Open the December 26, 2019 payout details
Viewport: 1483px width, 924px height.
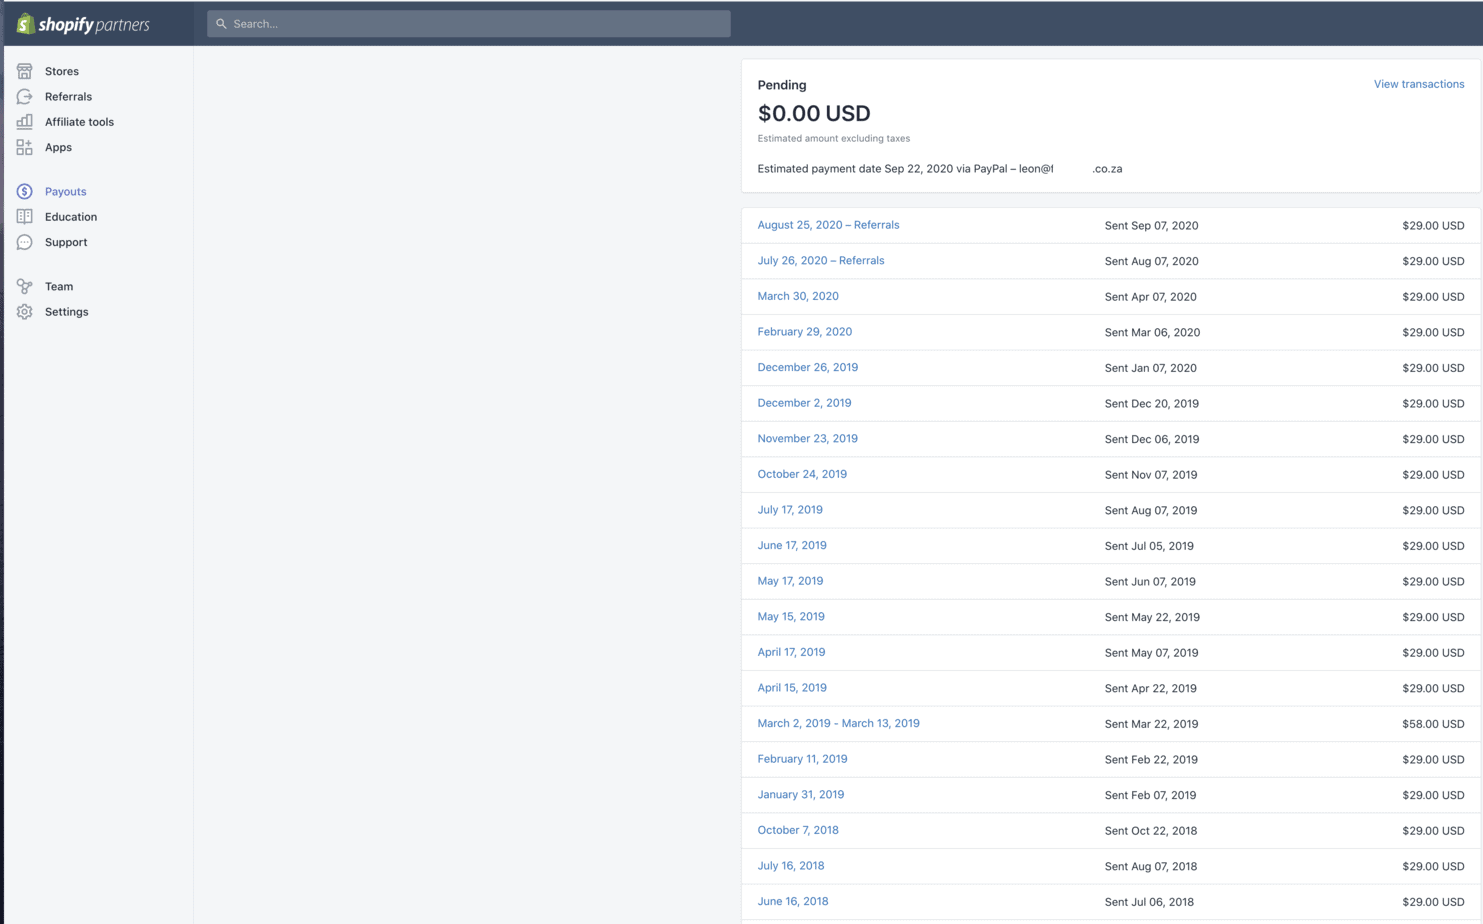tap(807, 367)
